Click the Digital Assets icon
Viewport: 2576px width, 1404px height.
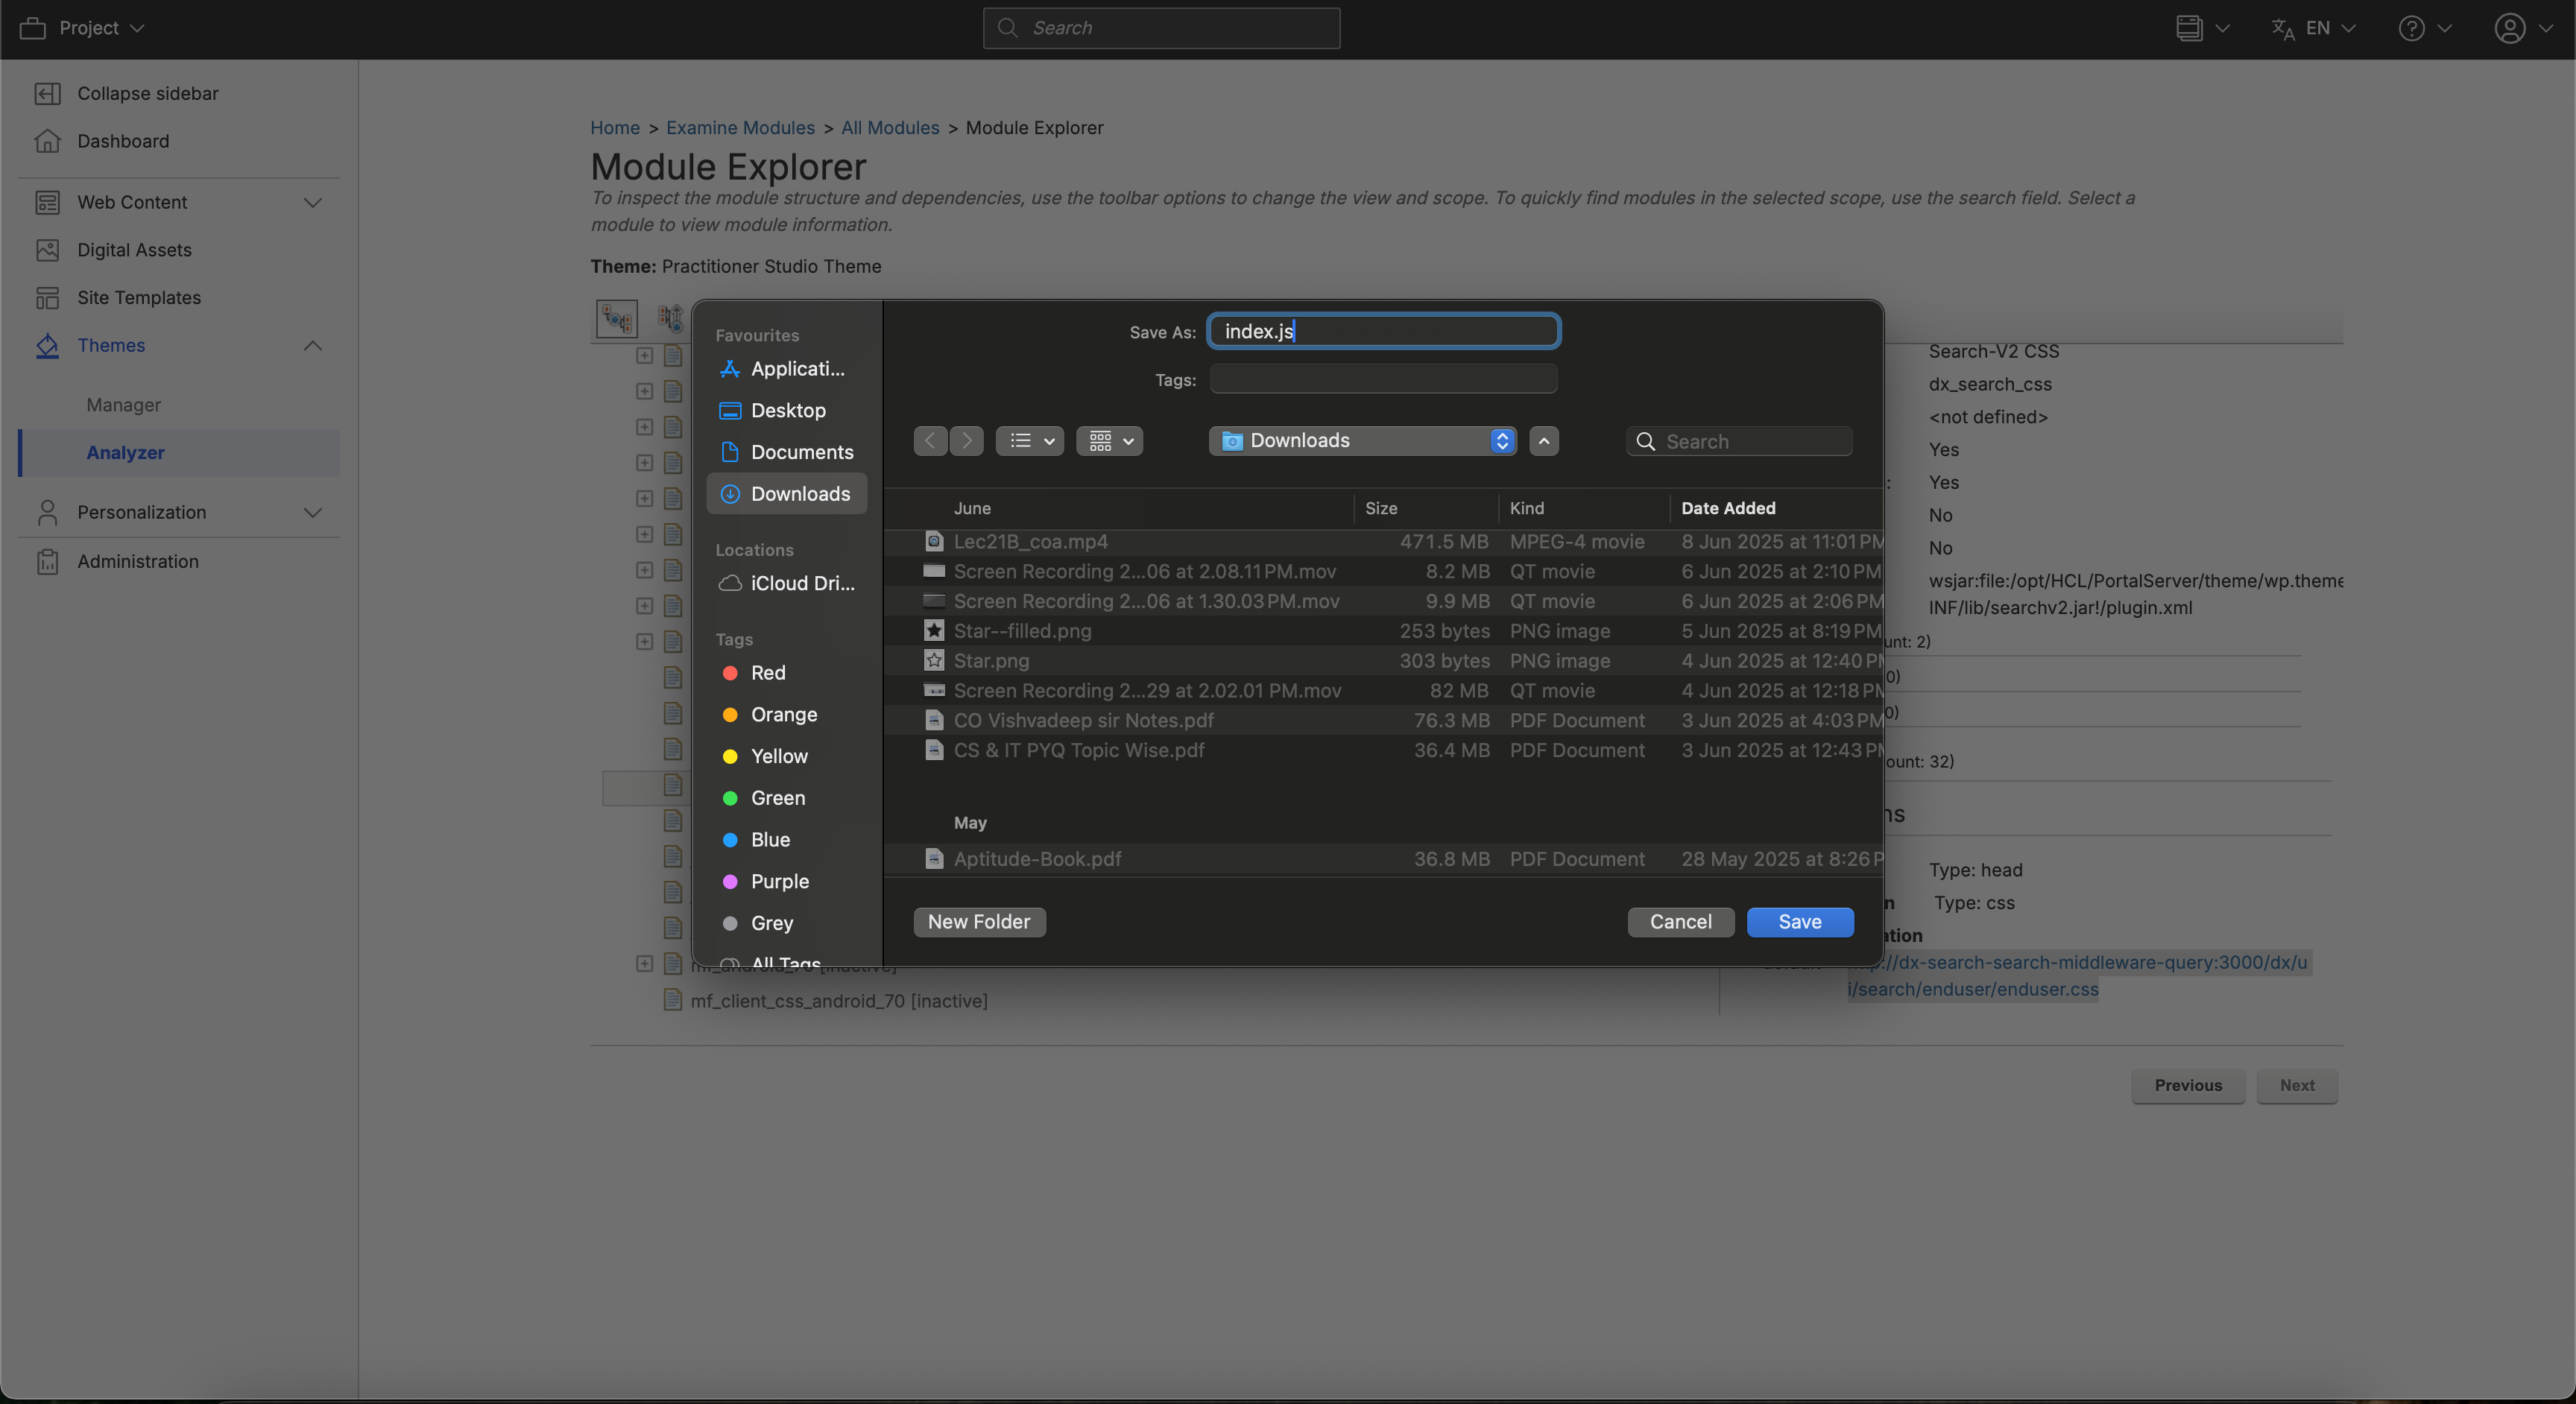coord(47,250)
